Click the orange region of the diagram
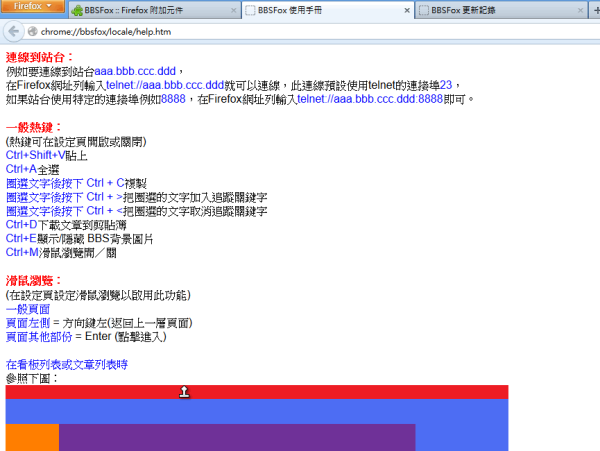600x451 pixels. click(x=32, y=437)
